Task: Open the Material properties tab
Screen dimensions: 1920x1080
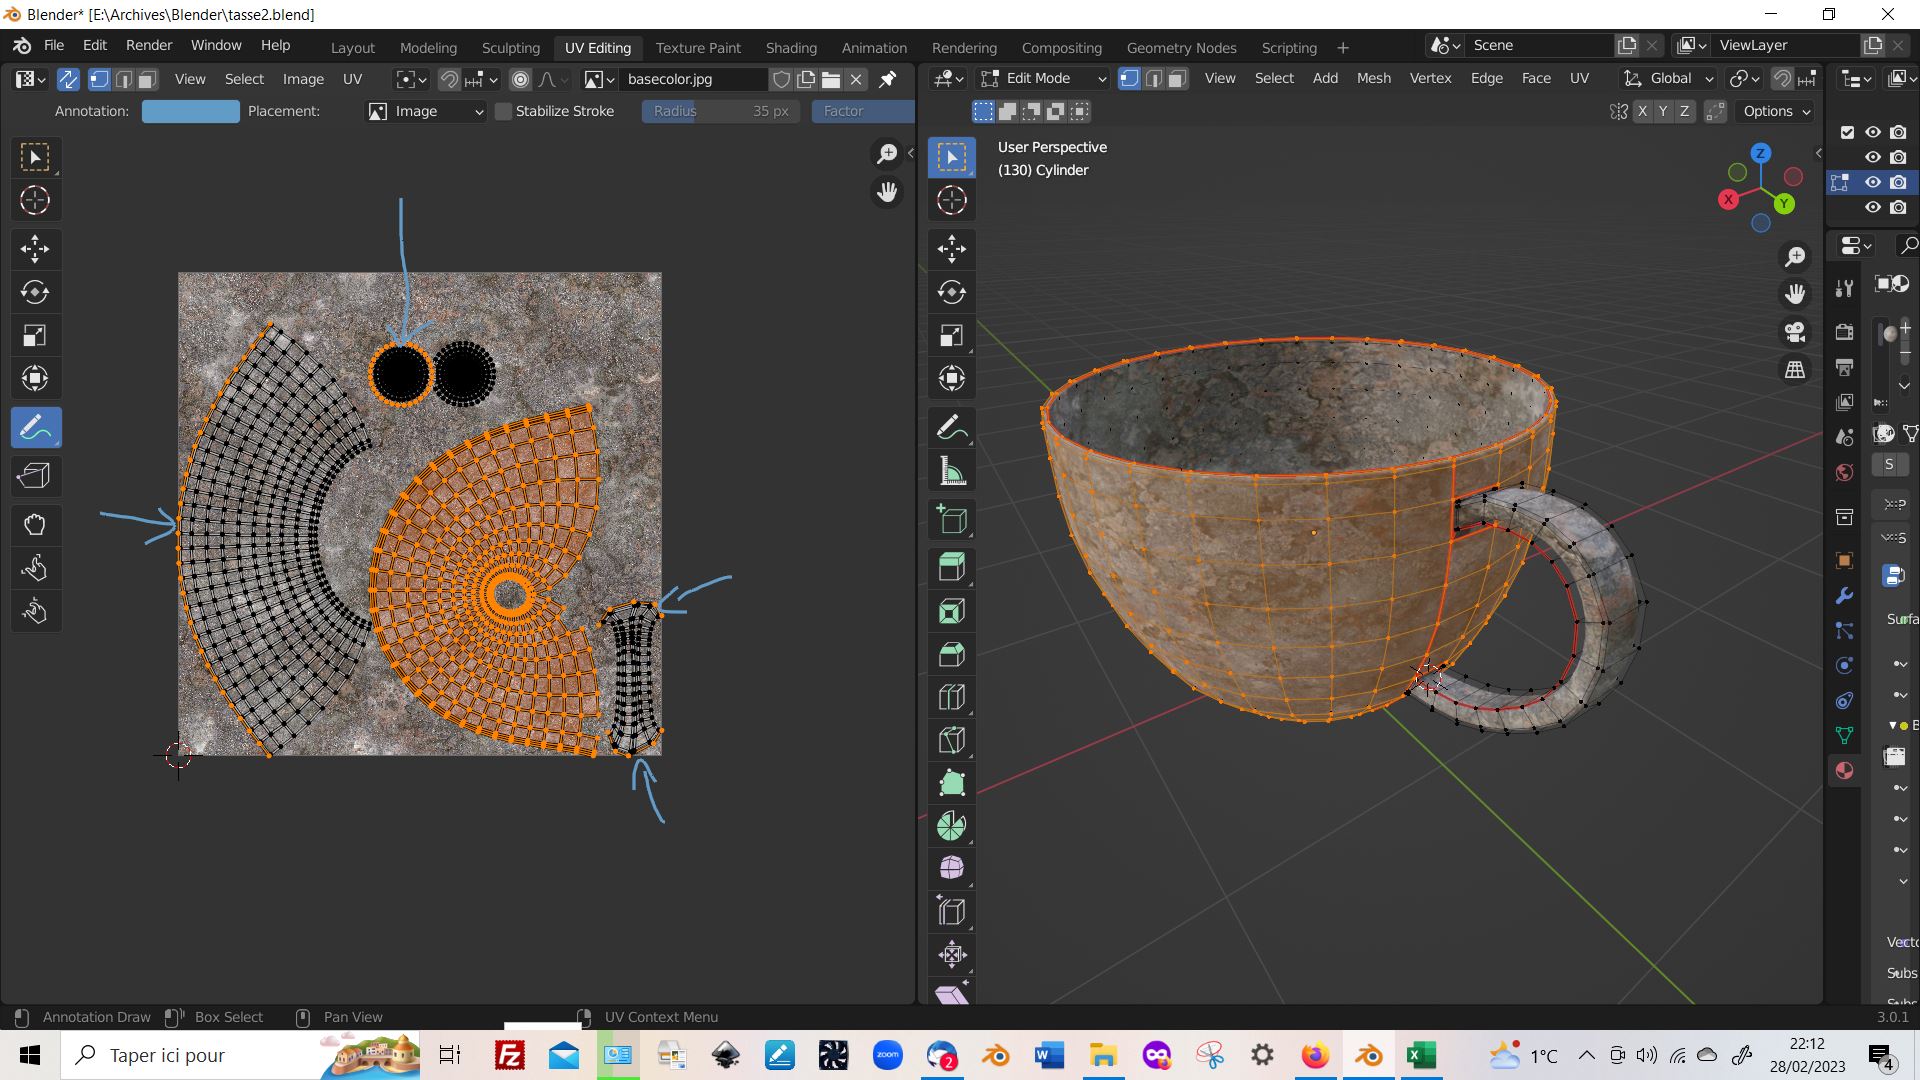Action: coord(1844,771)
